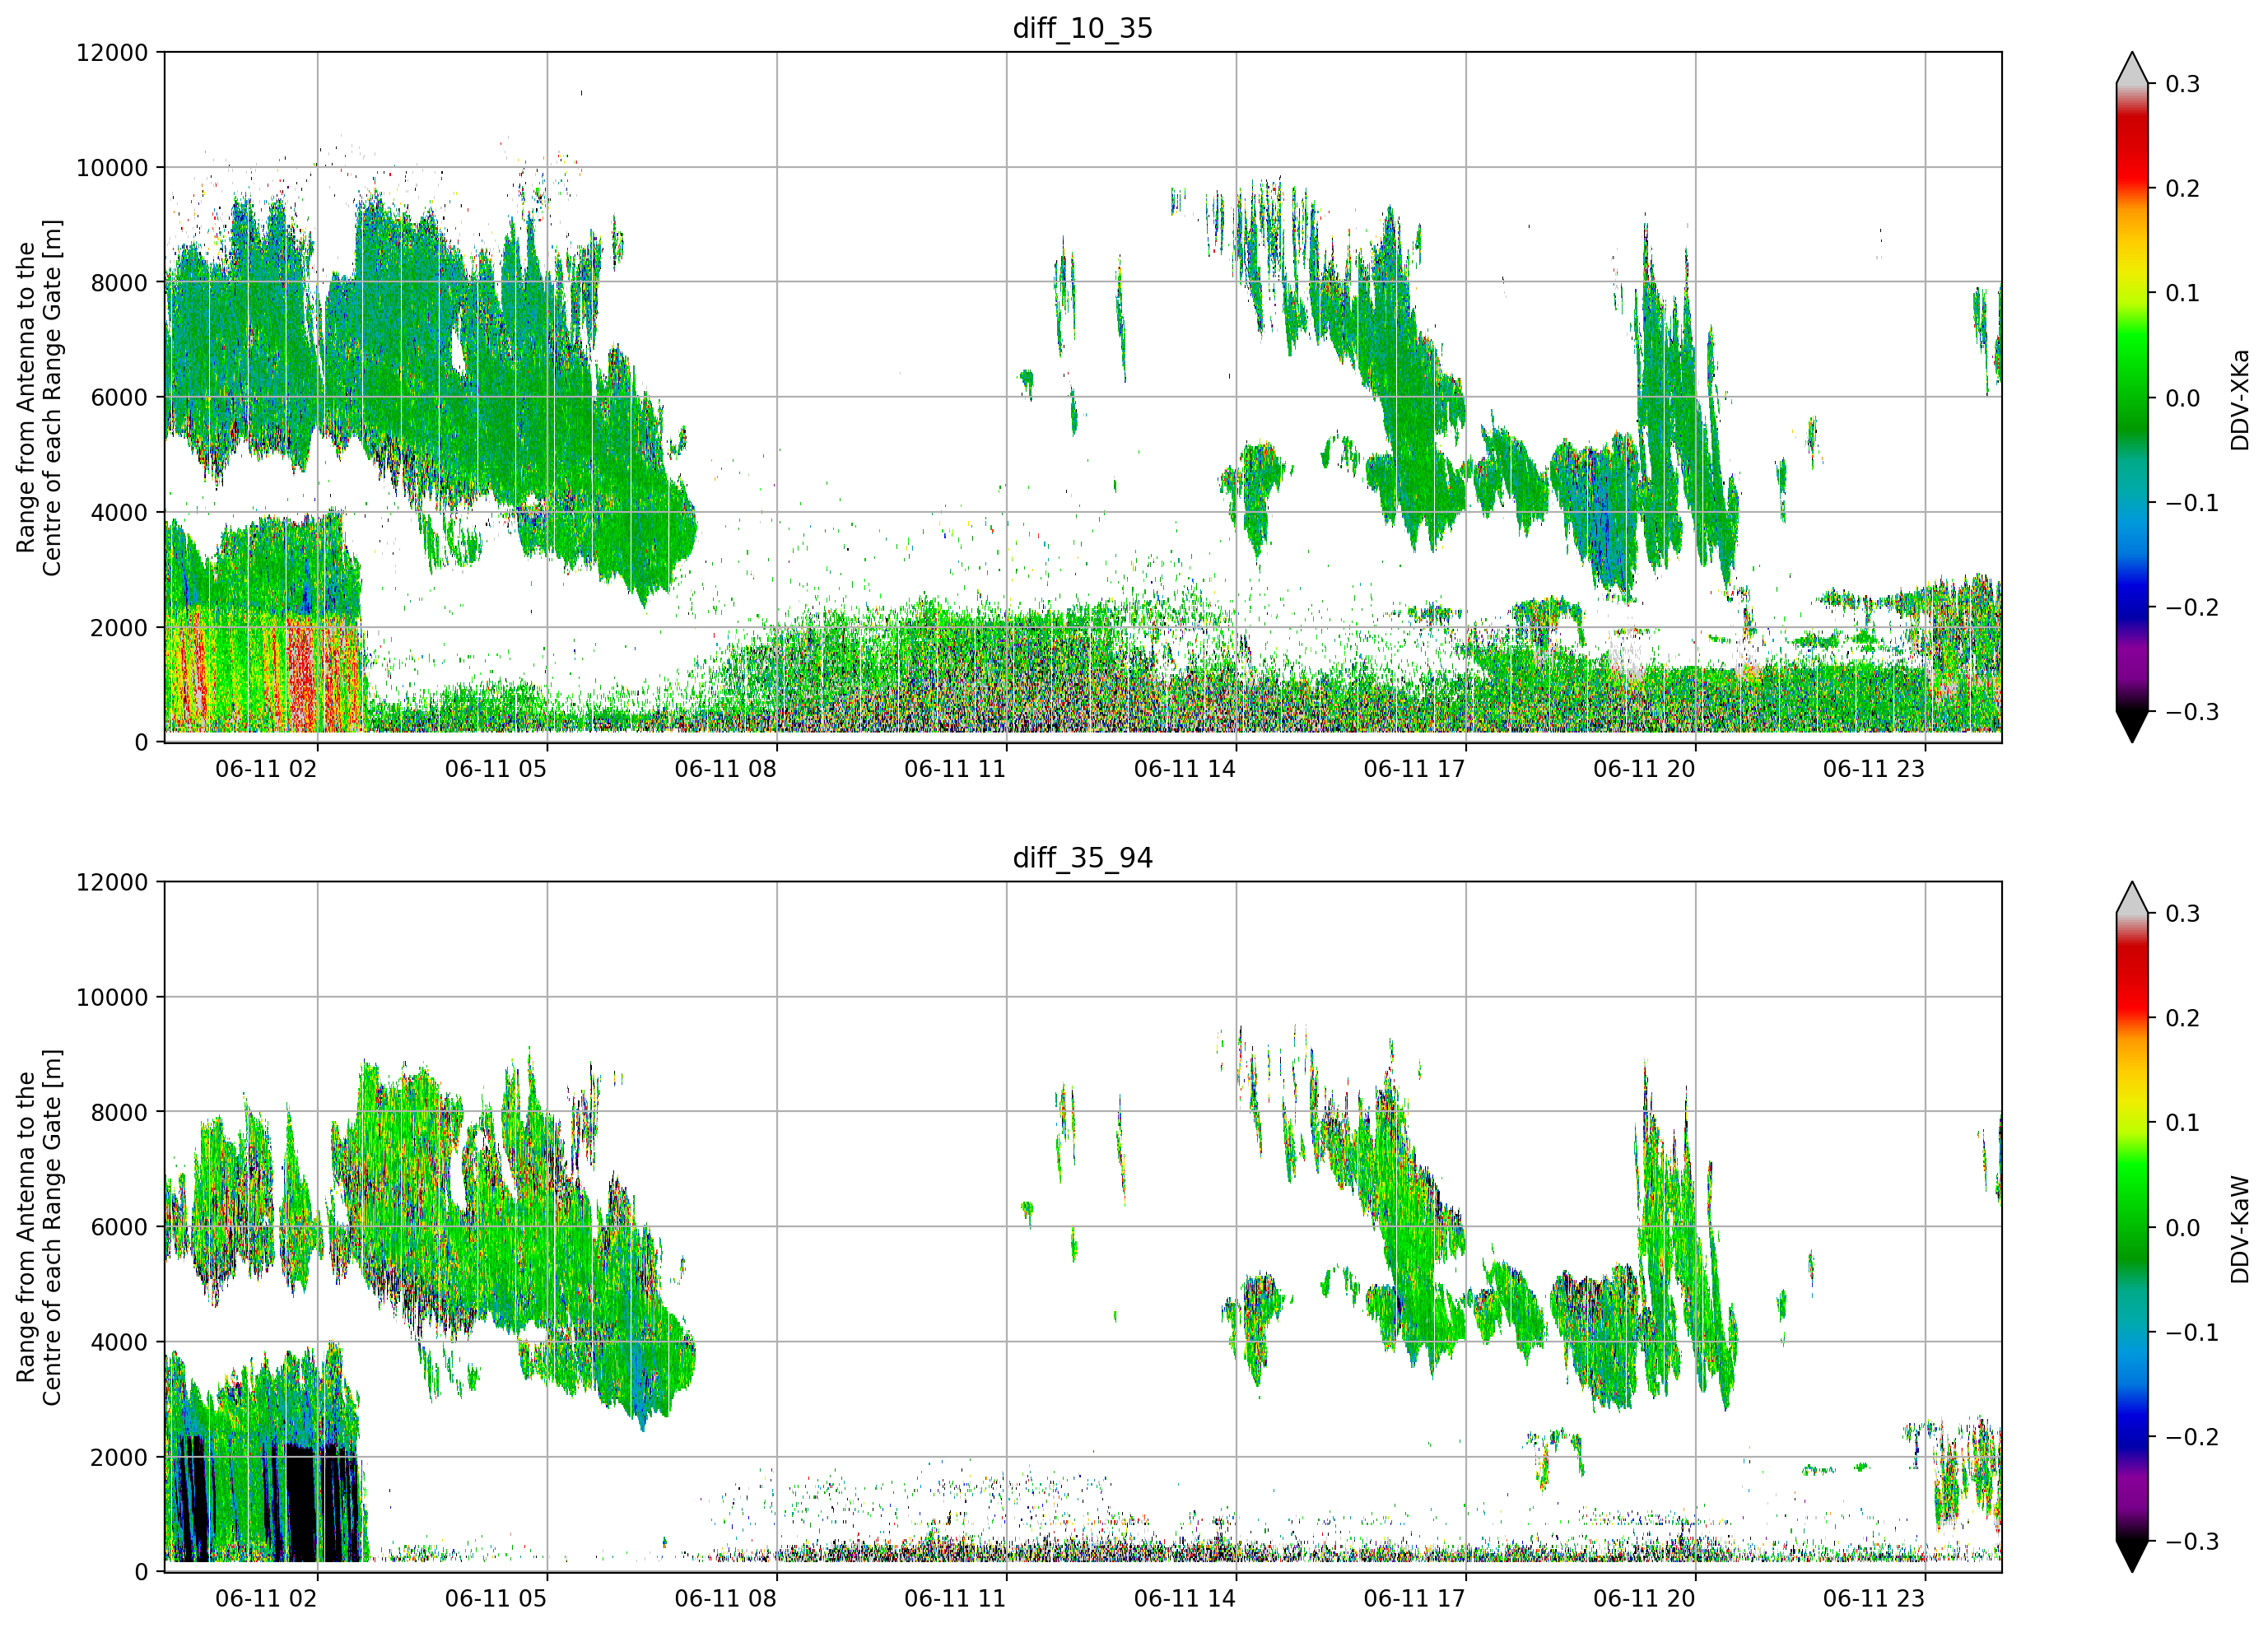Click the 4000 y-tick of diff_10_35 plot
Image resolution: width=2268 pixels, height=1628 pixels.
click(119, 513)
